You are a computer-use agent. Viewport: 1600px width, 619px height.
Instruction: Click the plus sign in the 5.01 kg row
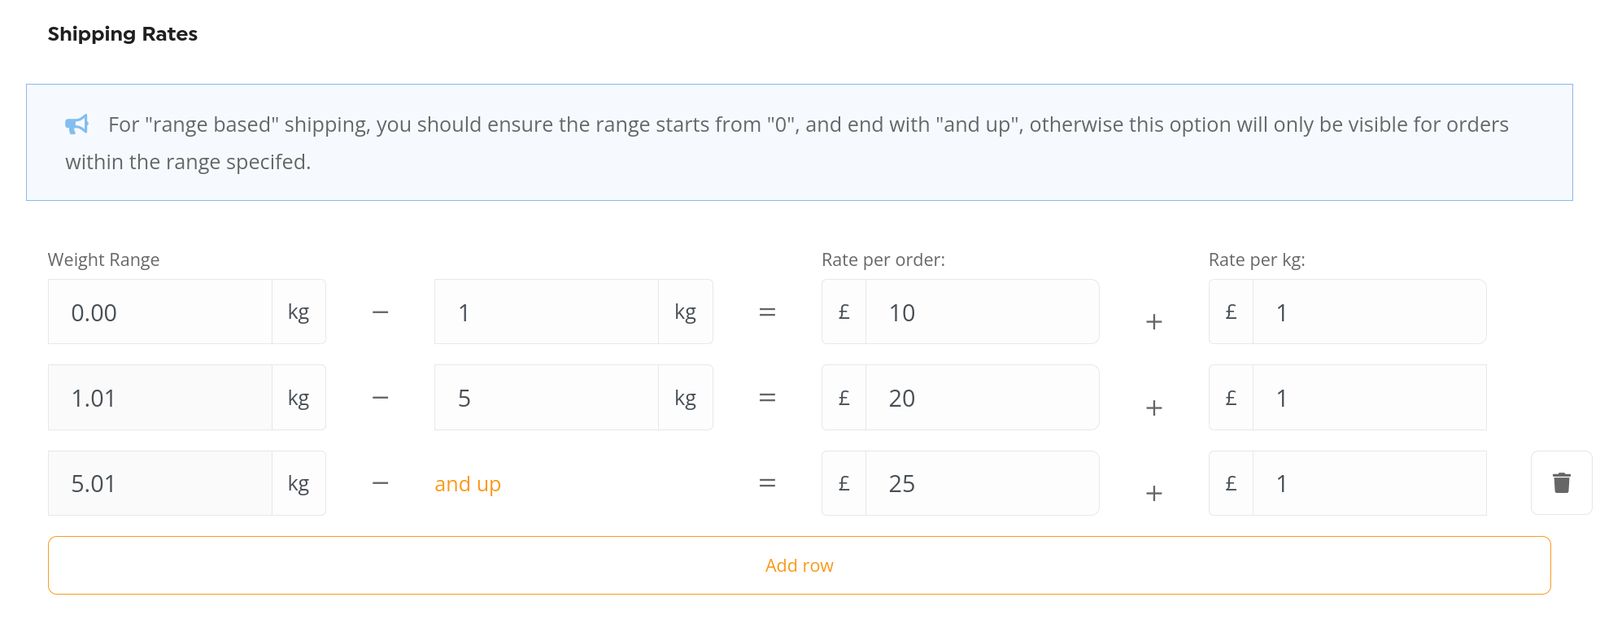(x=1154, y=493)
